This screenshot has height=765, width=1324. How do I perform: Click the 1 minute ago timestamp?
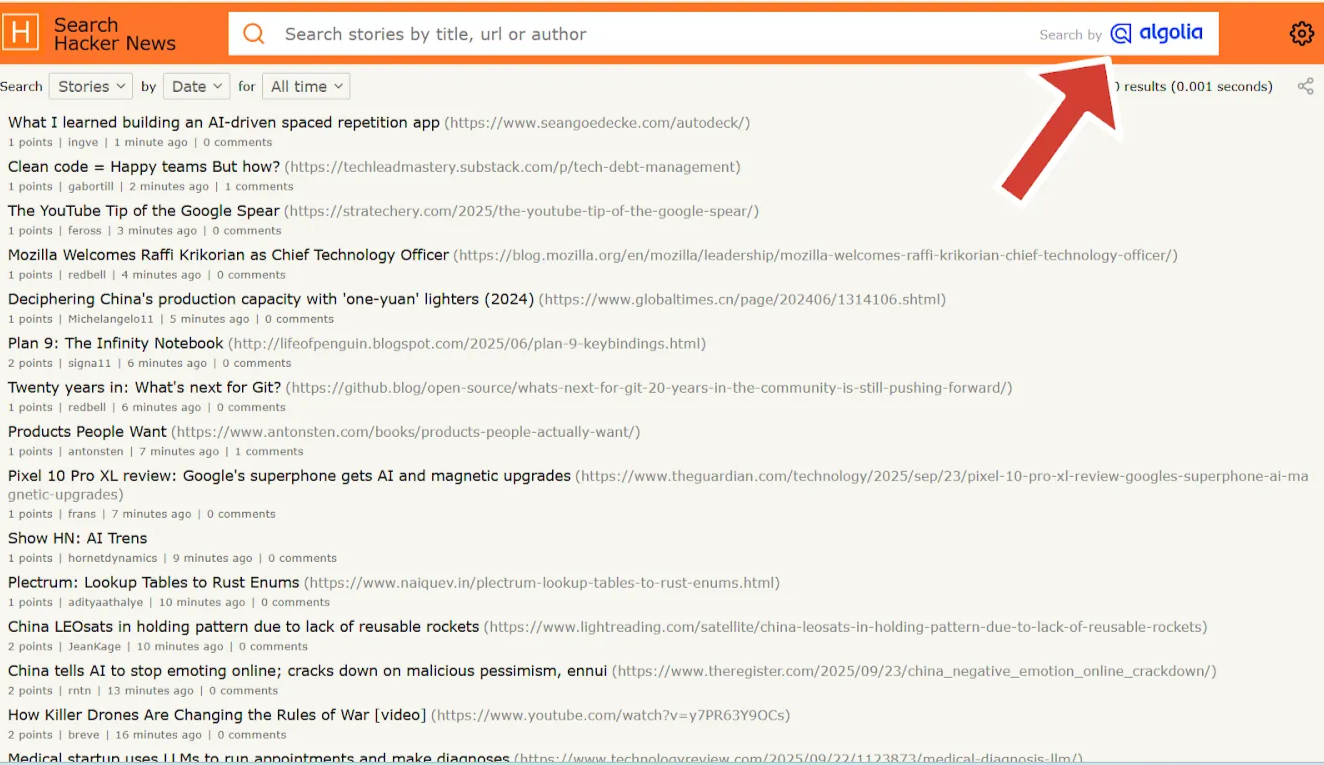pos(150,142)
